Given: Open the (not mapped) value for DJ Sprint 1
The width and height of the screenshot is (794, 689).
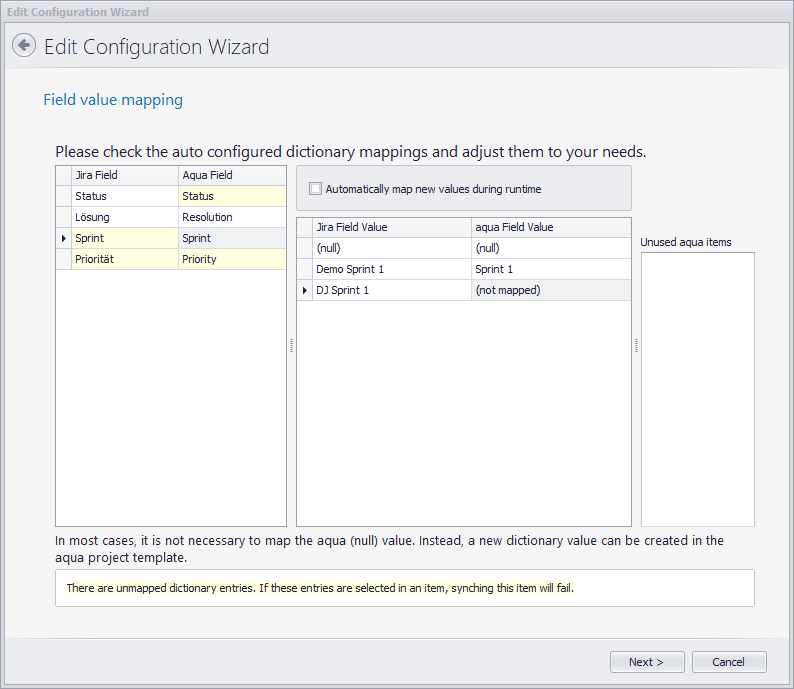Looking at the screenshot, I should [x=550, y=290].
